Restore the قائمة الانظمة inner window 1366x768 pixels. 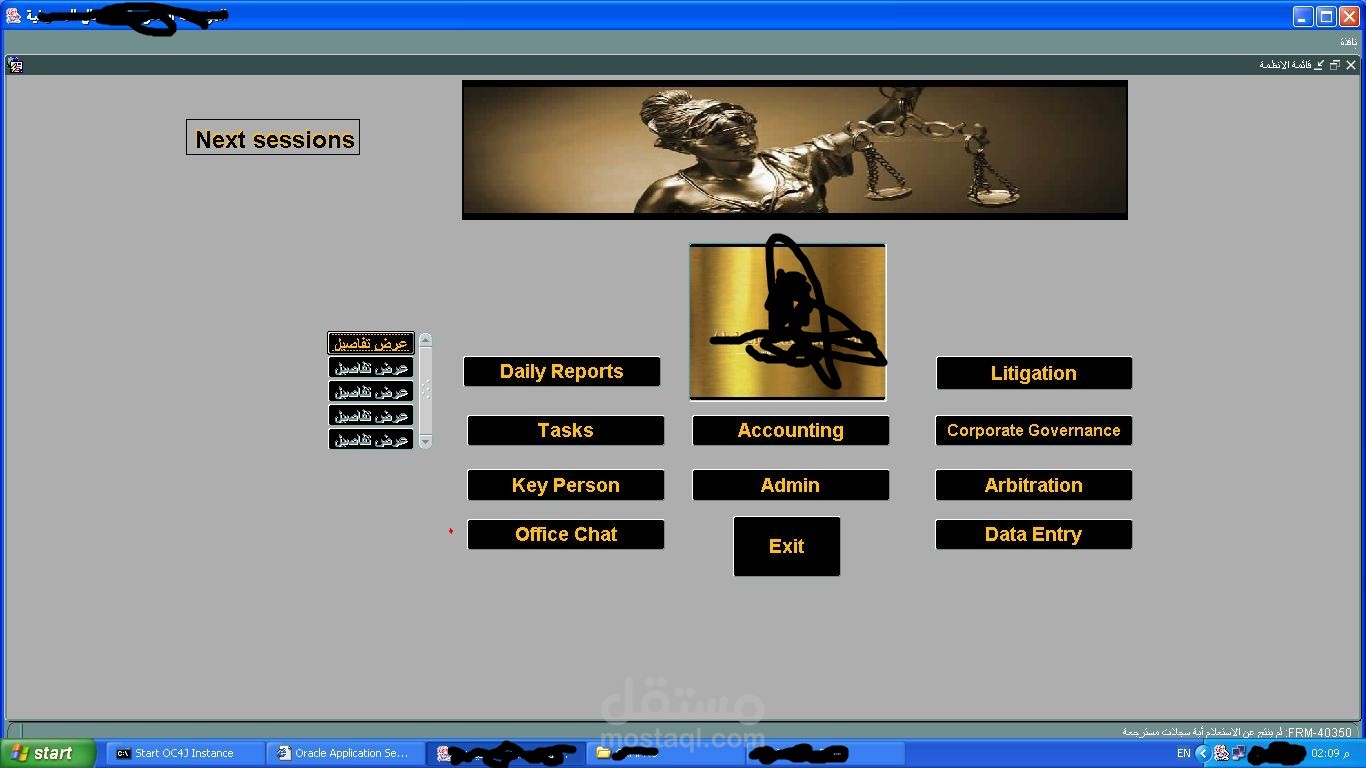pyautogui.click(x=1334, y=65)
